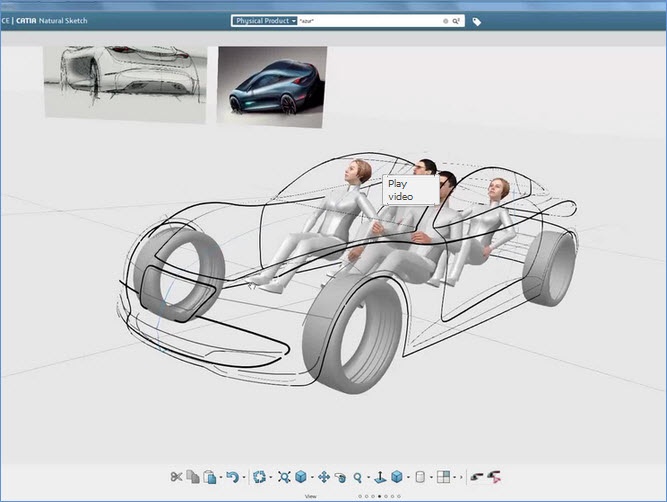Click the Normal View plane-arrow icon
Image resolution: width=667 pixels, height=502 pixels.
coord(380,477)
